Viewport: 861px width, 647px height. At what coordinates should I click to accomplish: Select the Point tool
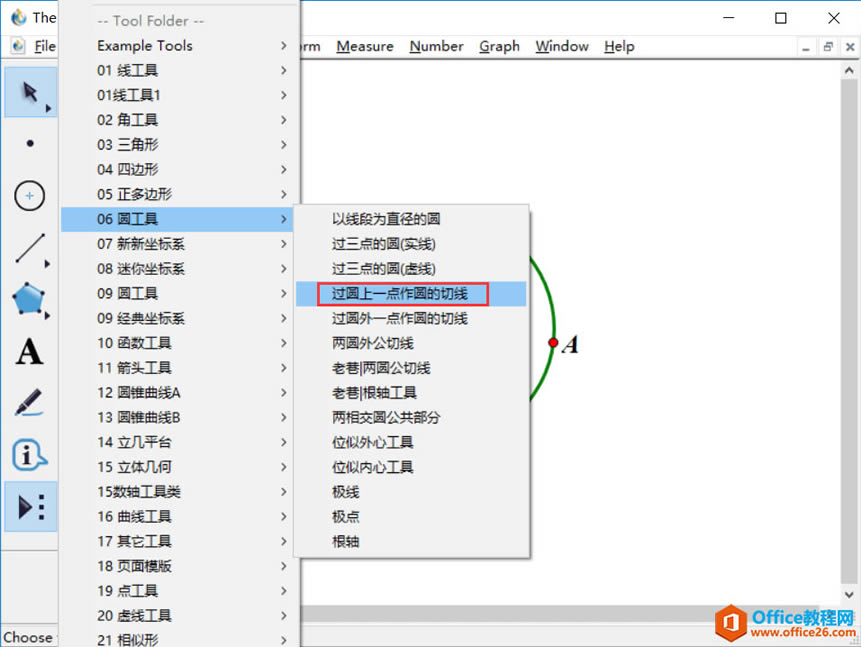[x=30, y=143]
